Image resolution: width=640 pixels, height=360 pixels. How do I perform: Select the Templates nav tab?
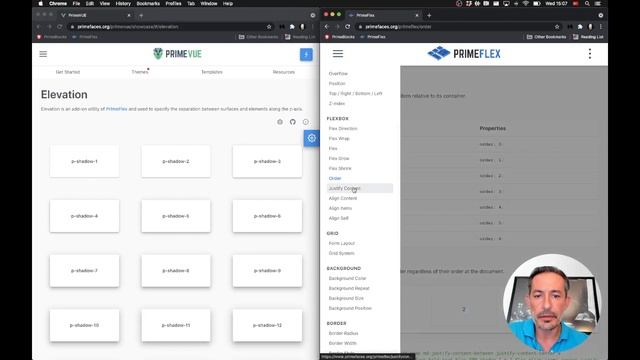pyautogui.click(x=212, y=72)
